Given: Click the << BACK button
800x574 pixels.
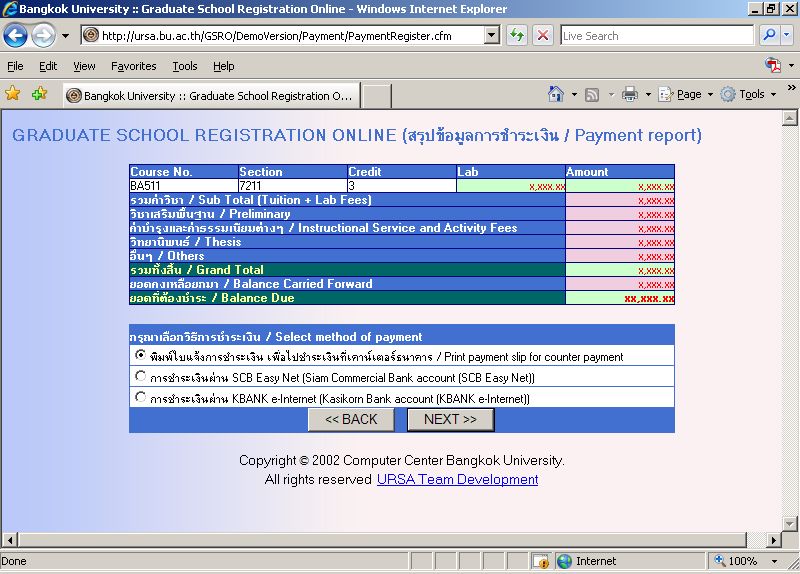Looking at the screenshot, I should pyautogui.click(x=351, y=419).
